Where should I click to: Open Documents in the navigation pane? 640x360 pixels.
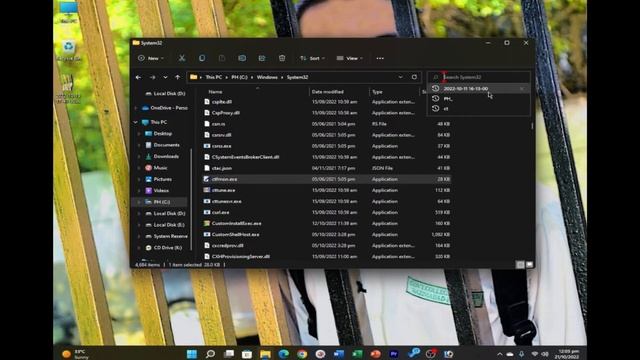pyautogui.click(x=166, y=145)
